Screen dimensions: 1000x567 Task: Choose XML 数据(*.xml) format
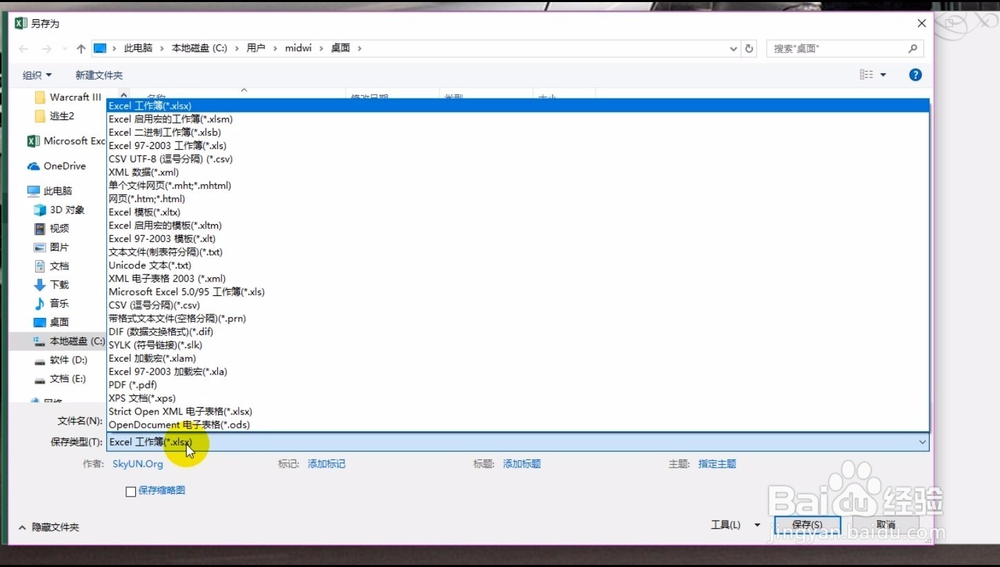[517, 172]
